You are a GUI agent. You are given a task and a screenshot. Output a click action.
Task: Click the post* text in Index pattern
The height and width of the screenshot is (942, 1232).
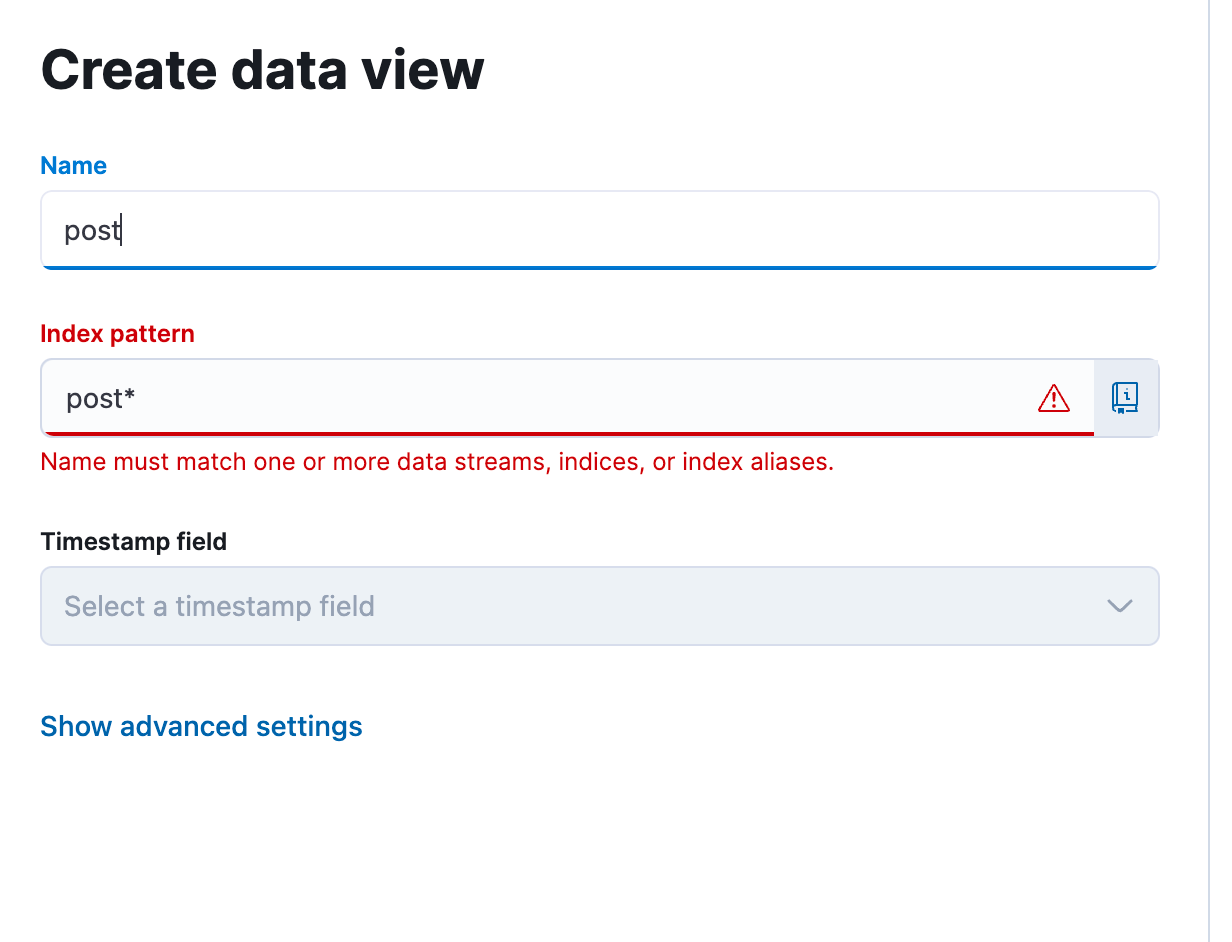99,399
